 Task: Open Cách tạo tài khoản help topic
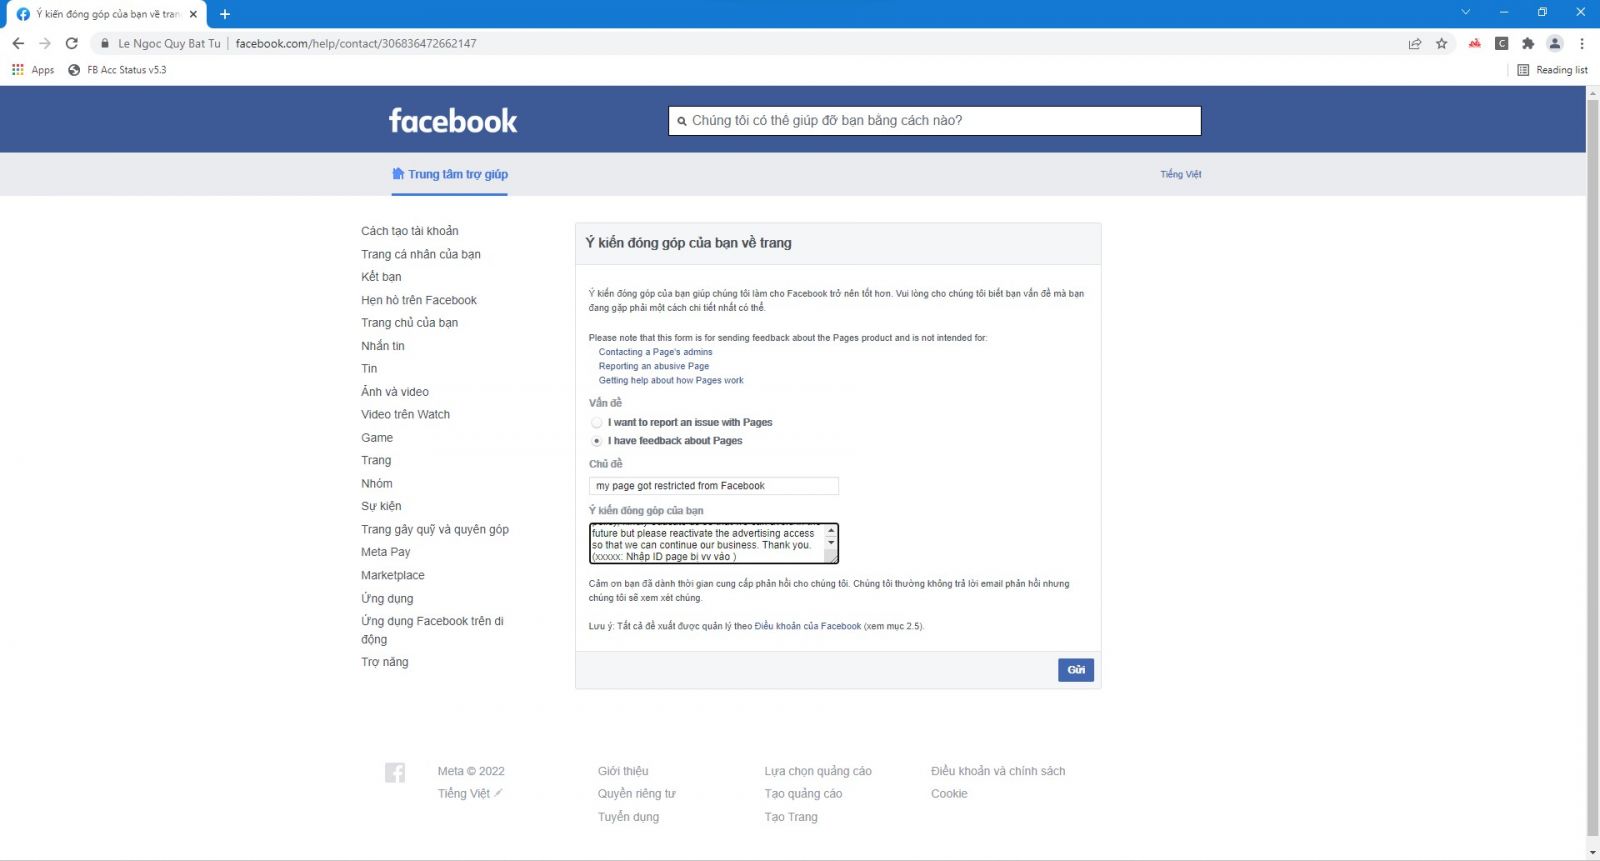point(410,231)
